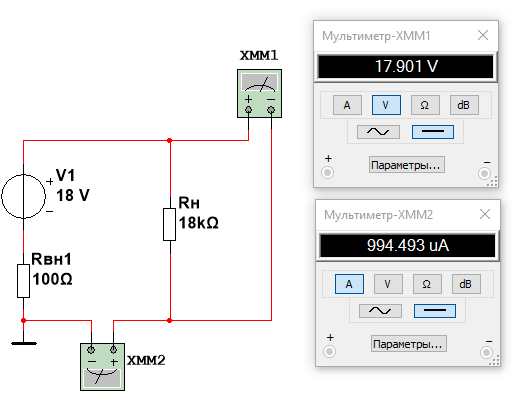Select ohmmeter mode Ω in Multimeter-XMM1
Viewport: 517px width, 399px height.
425,105
